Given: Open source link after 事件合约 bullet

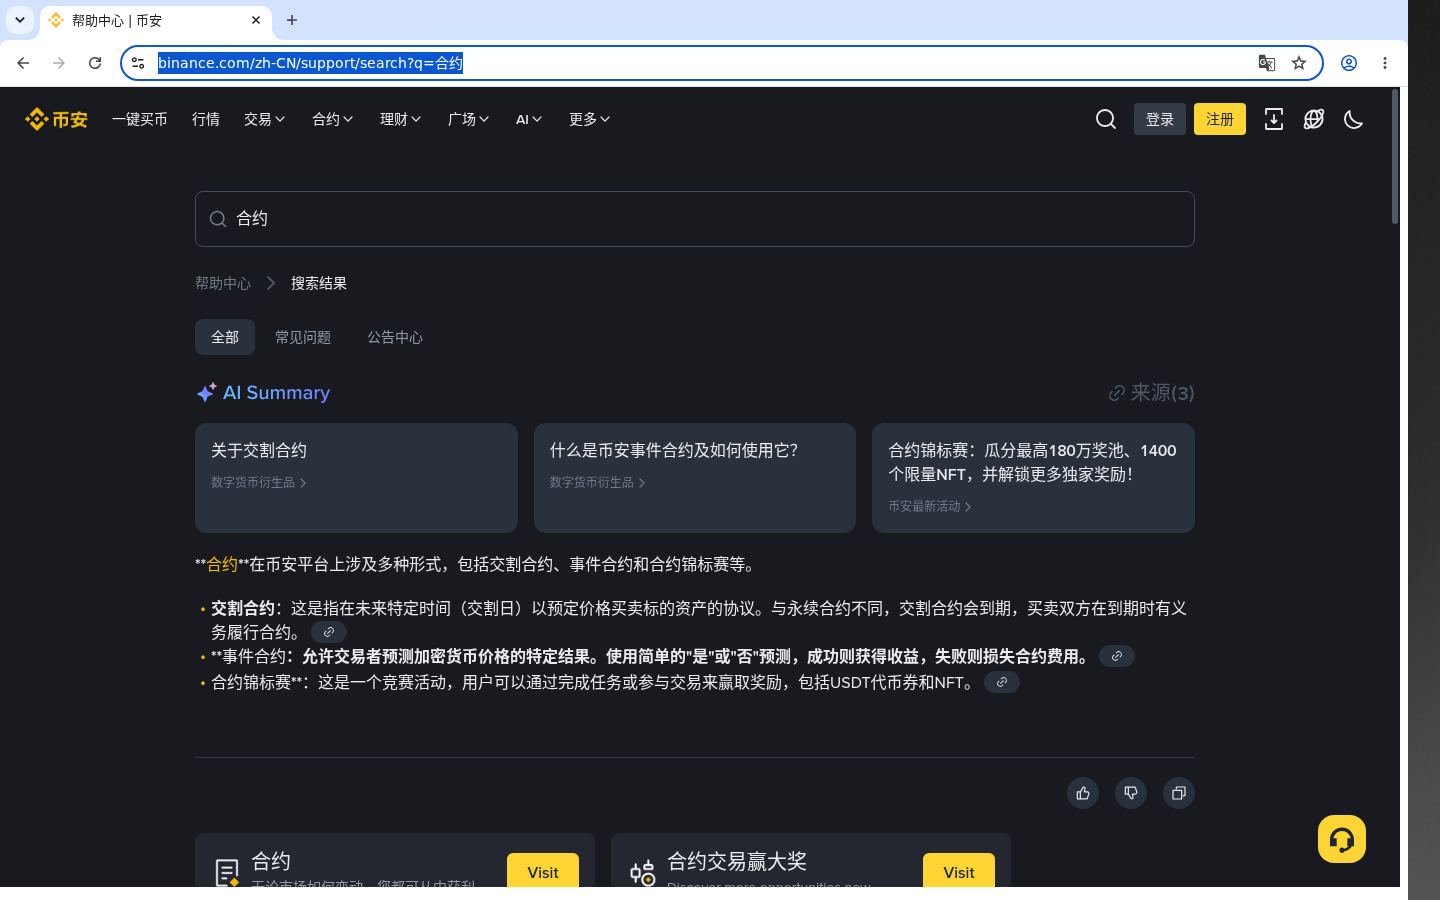Looking at the screenshot, I should 1117,656.
